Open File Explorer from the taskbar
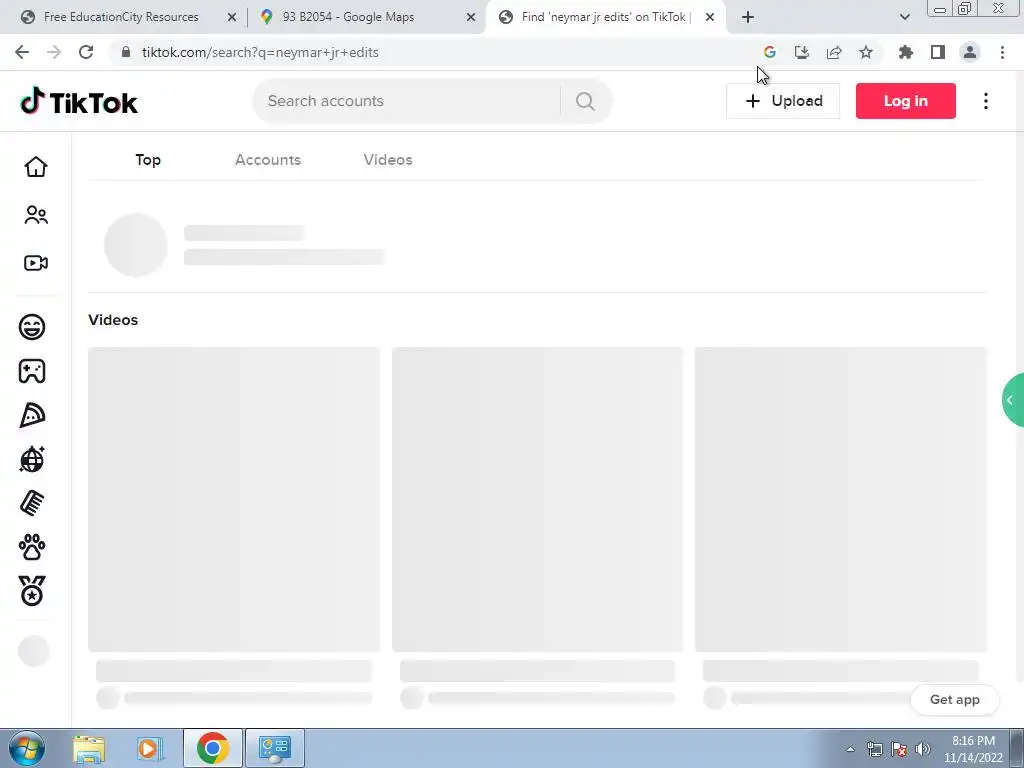Viewport: 1024px width, 768px height. click(89, 749)
